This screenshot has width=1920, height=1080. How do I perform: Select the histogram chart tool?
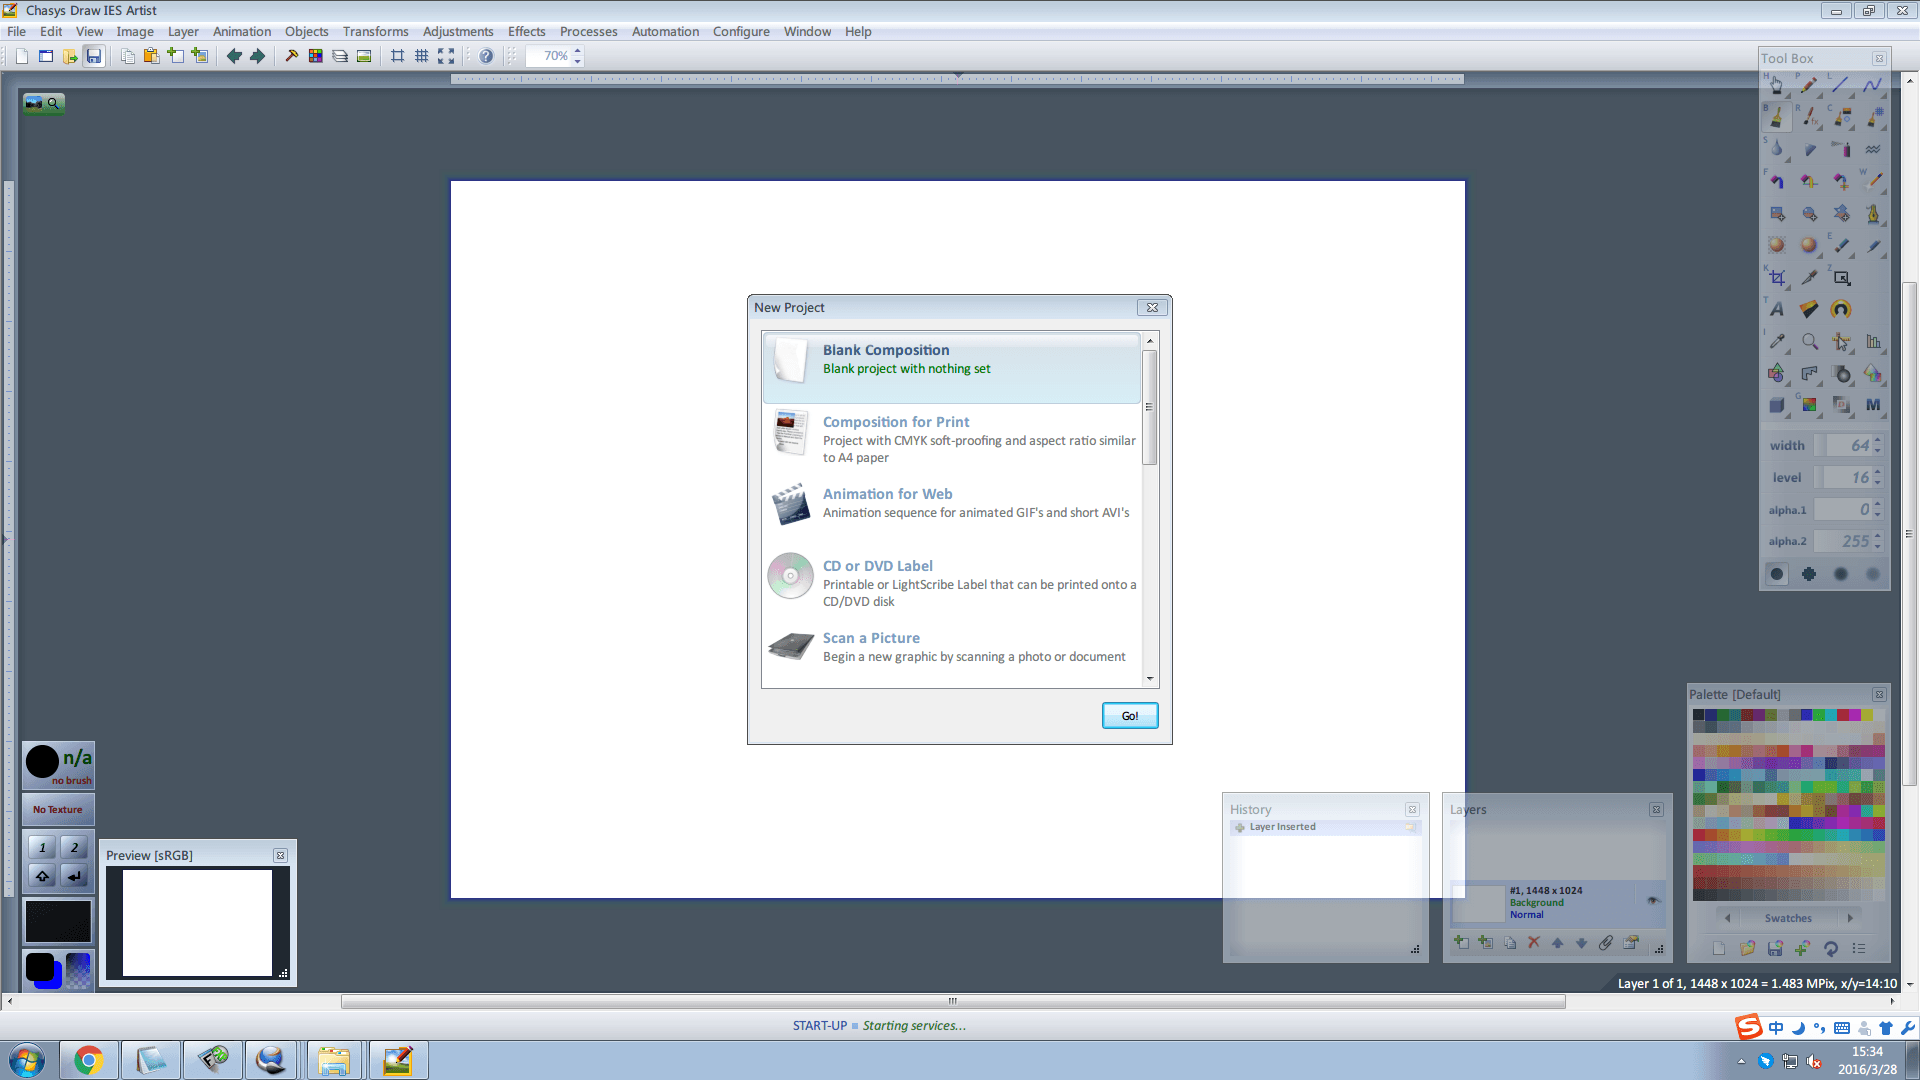click(1873, 342)
